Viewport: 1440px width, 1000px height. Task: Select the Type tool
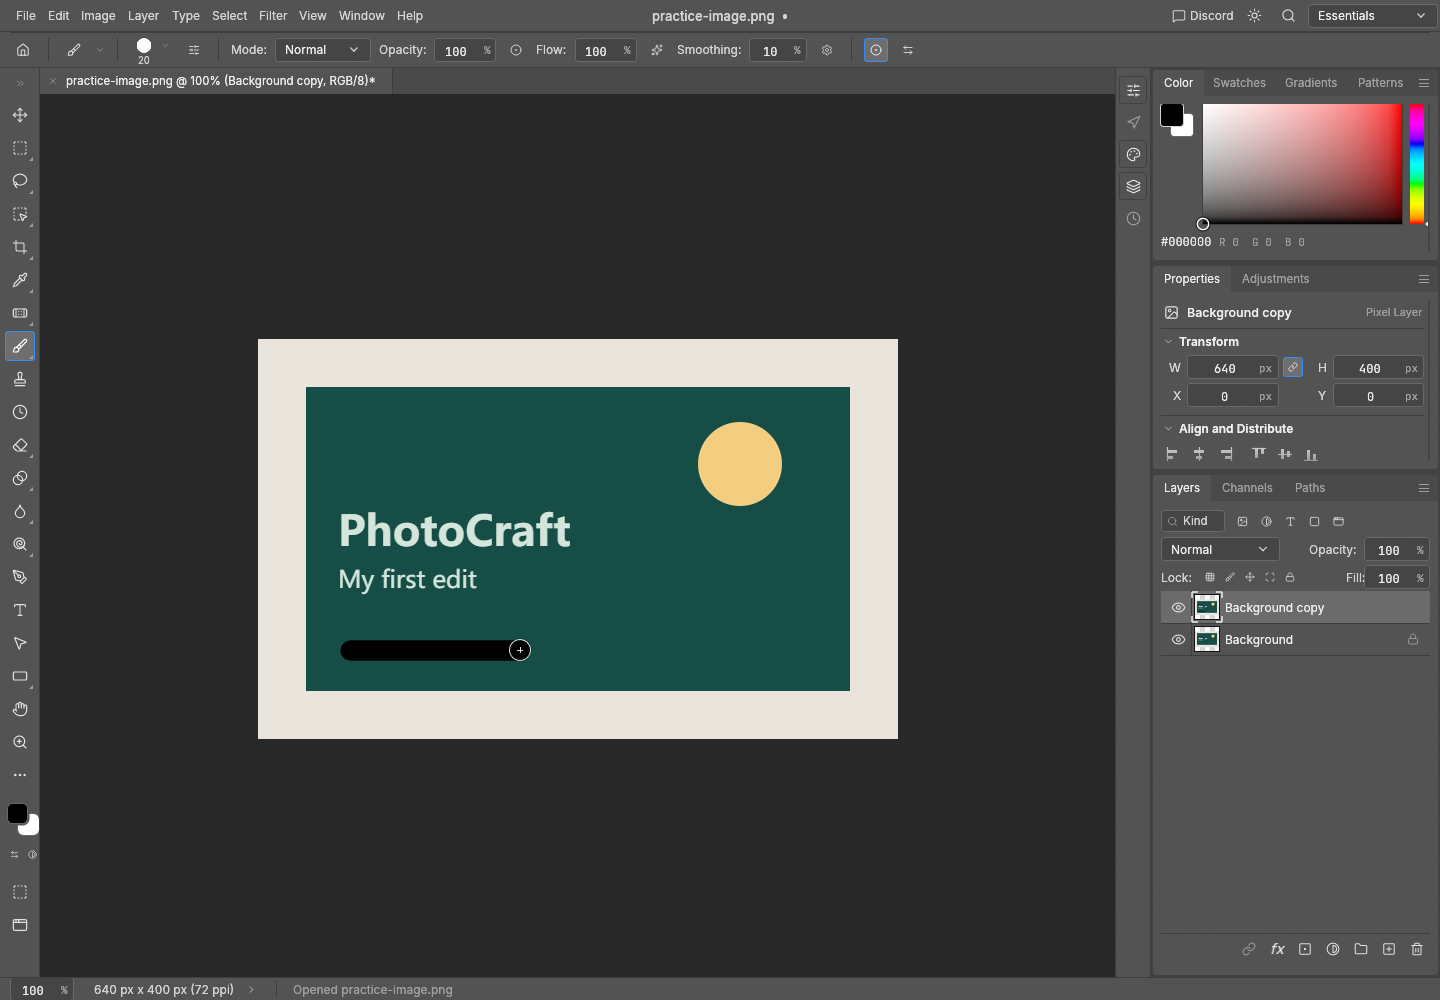(x=20, y=610)
